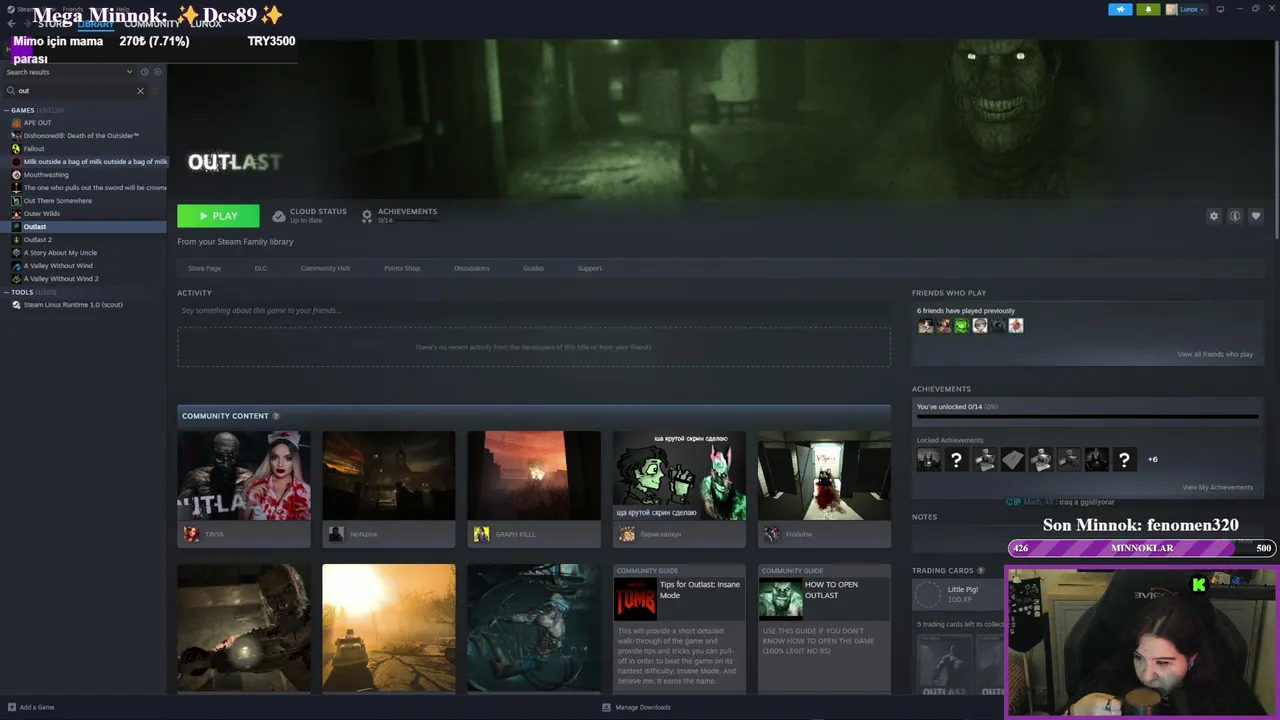Open the Lunox account dropdown

click(1186, 9)
